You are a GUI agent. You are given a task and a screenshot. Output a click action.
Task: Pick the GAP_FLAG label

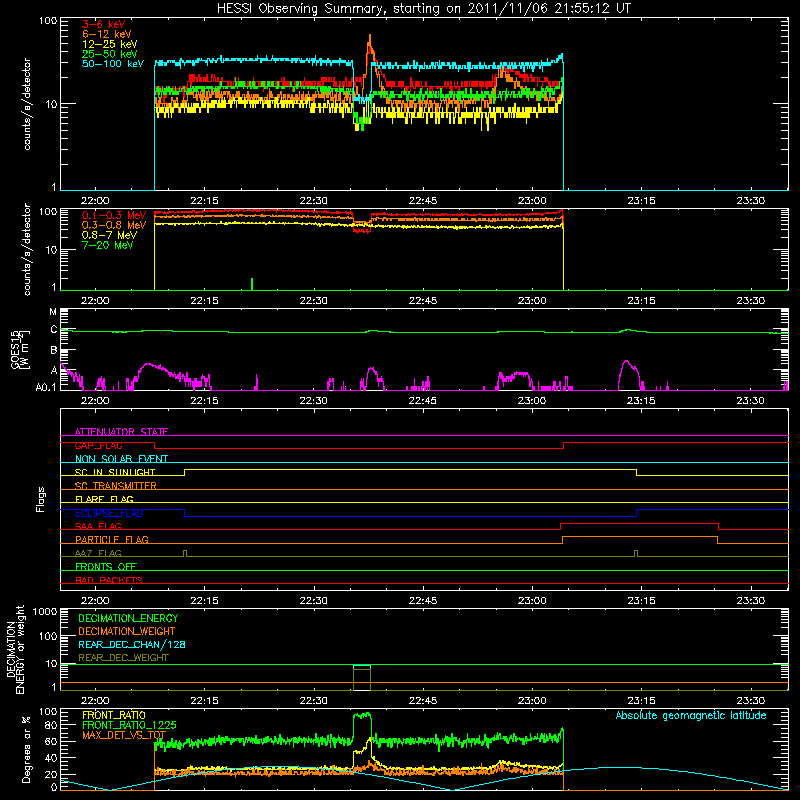point(98,445)
